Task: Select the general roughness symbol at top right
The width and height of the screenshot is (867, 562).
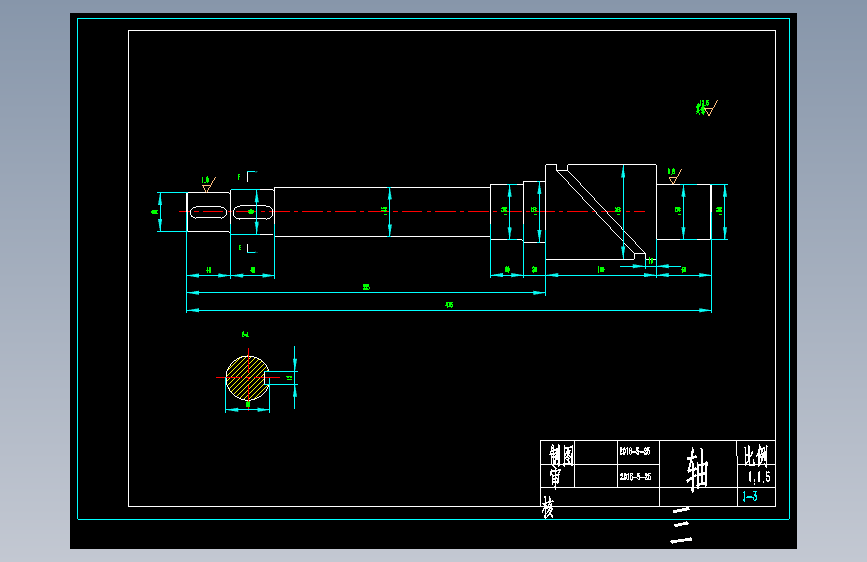Action: click(x=707, y=108)
